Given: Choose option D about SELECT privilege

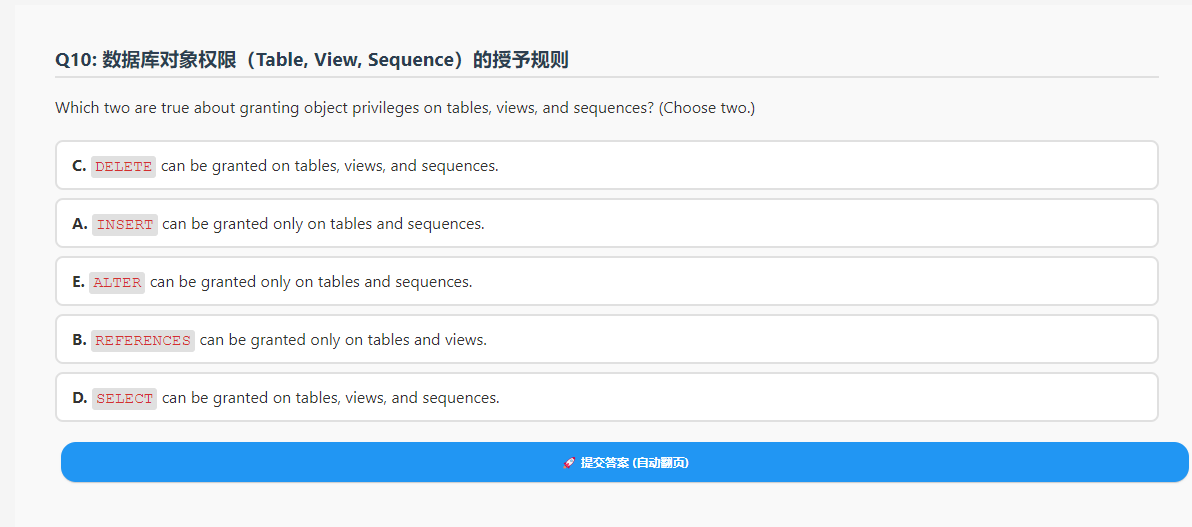Looking at the screenshot, I should (x=607, y=397).
